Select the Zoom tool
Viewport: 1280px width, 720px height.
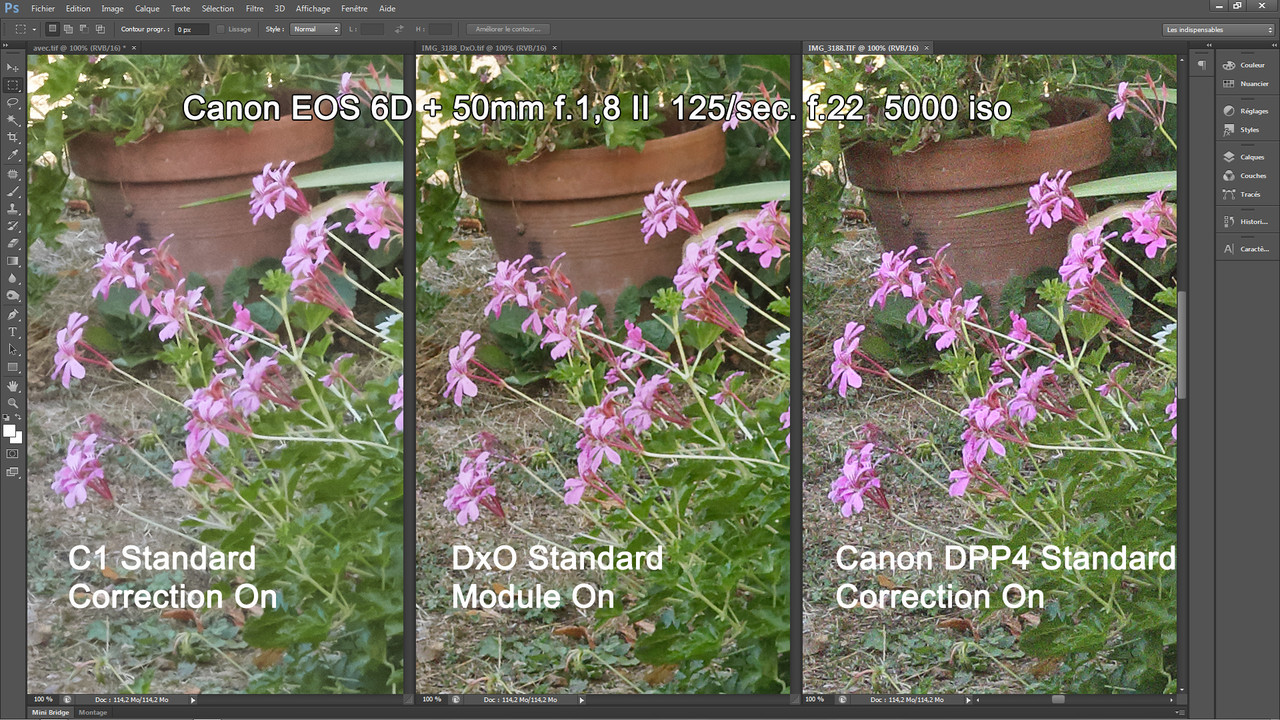coord(13,401)
